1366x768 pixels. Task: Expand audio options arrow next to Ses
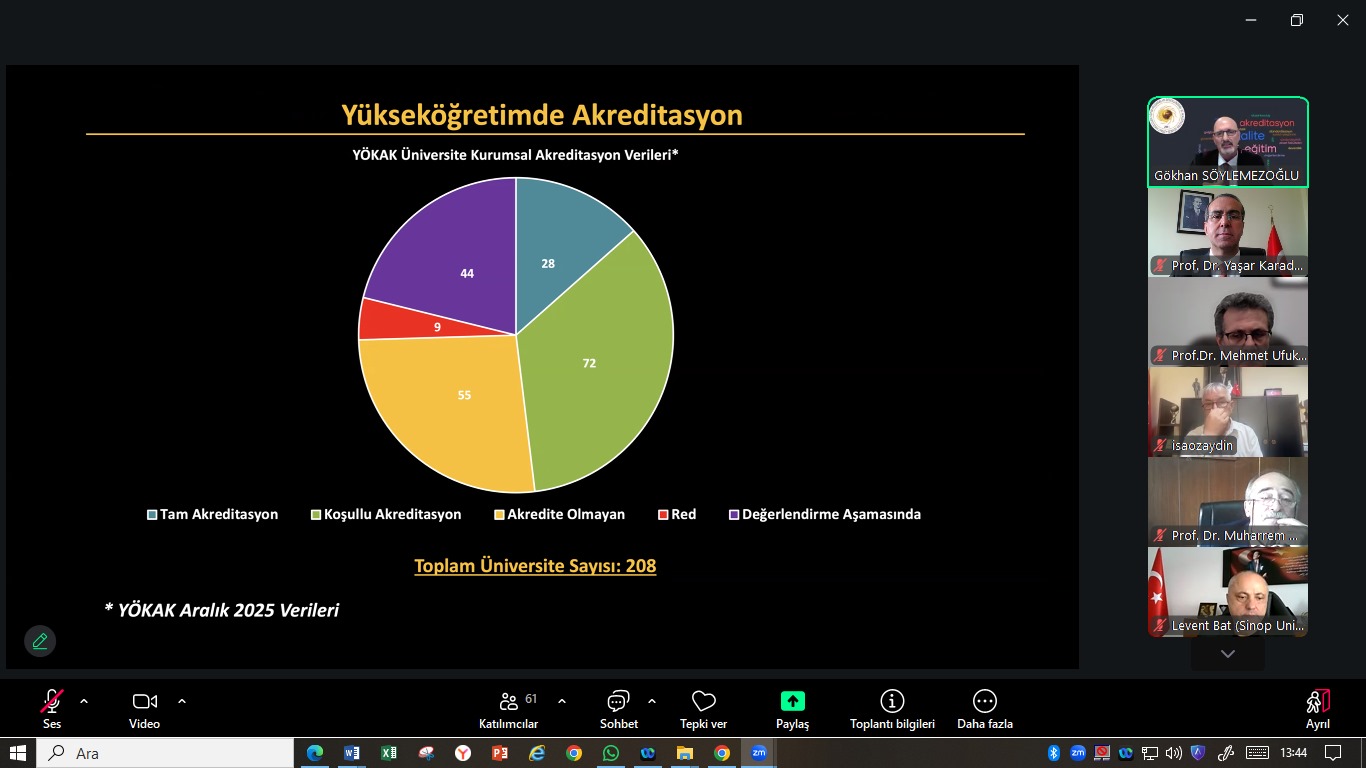[x=84, y=701]
